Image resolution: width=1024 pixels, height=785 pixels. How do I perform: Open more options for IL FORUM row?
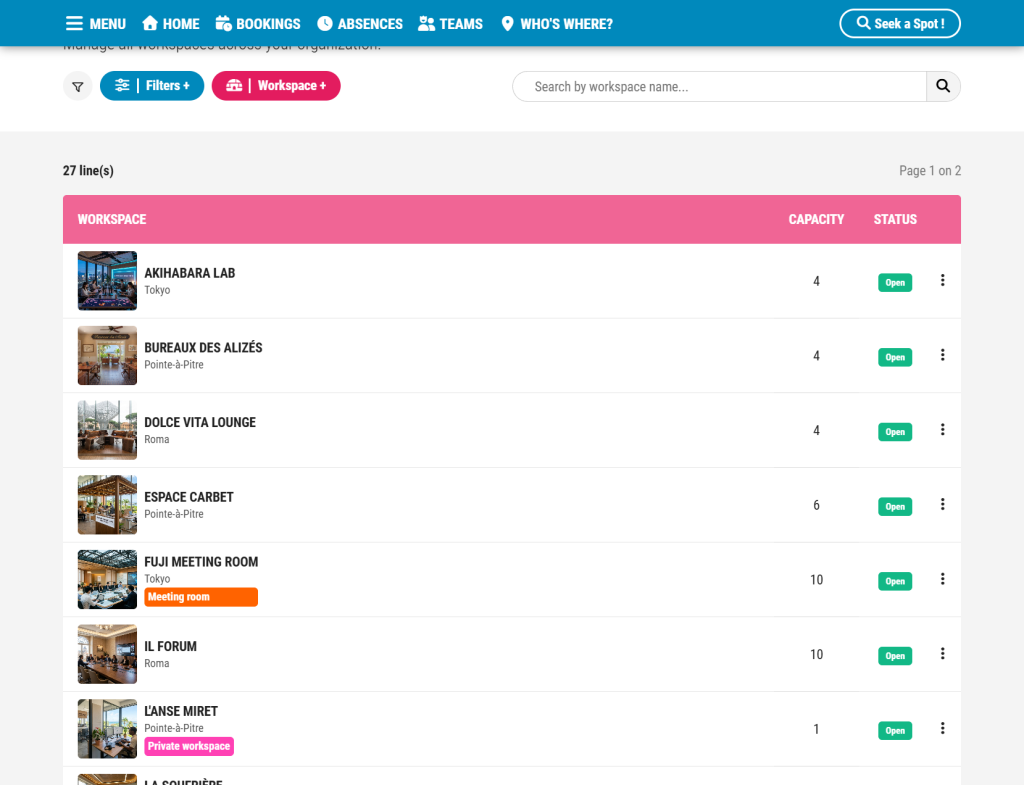point(942,654)
